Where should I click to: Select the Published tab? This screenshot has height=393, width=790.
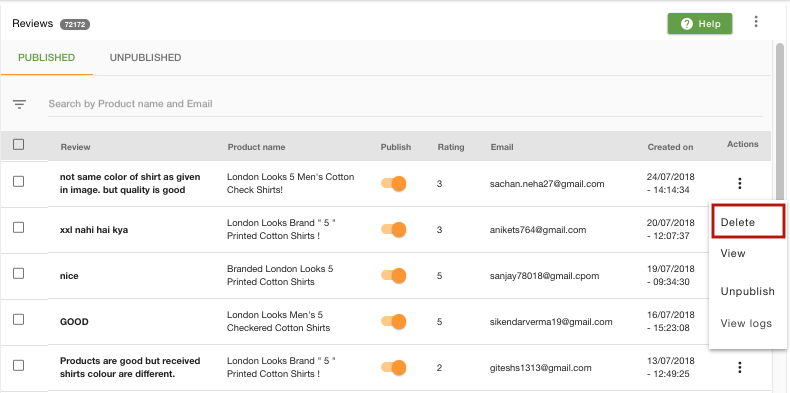pyautogui.click(x=47, y=57)
